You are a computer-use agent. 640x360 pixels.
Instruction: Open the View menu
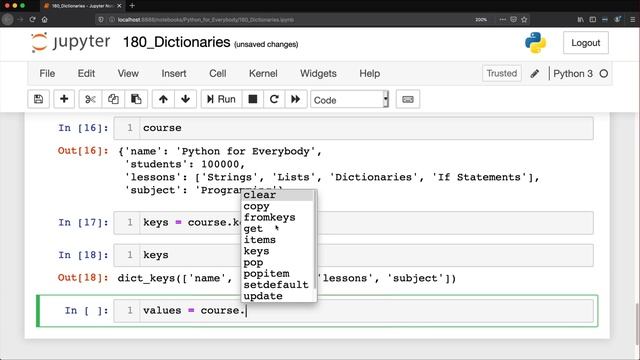click(x=128, y=73)
